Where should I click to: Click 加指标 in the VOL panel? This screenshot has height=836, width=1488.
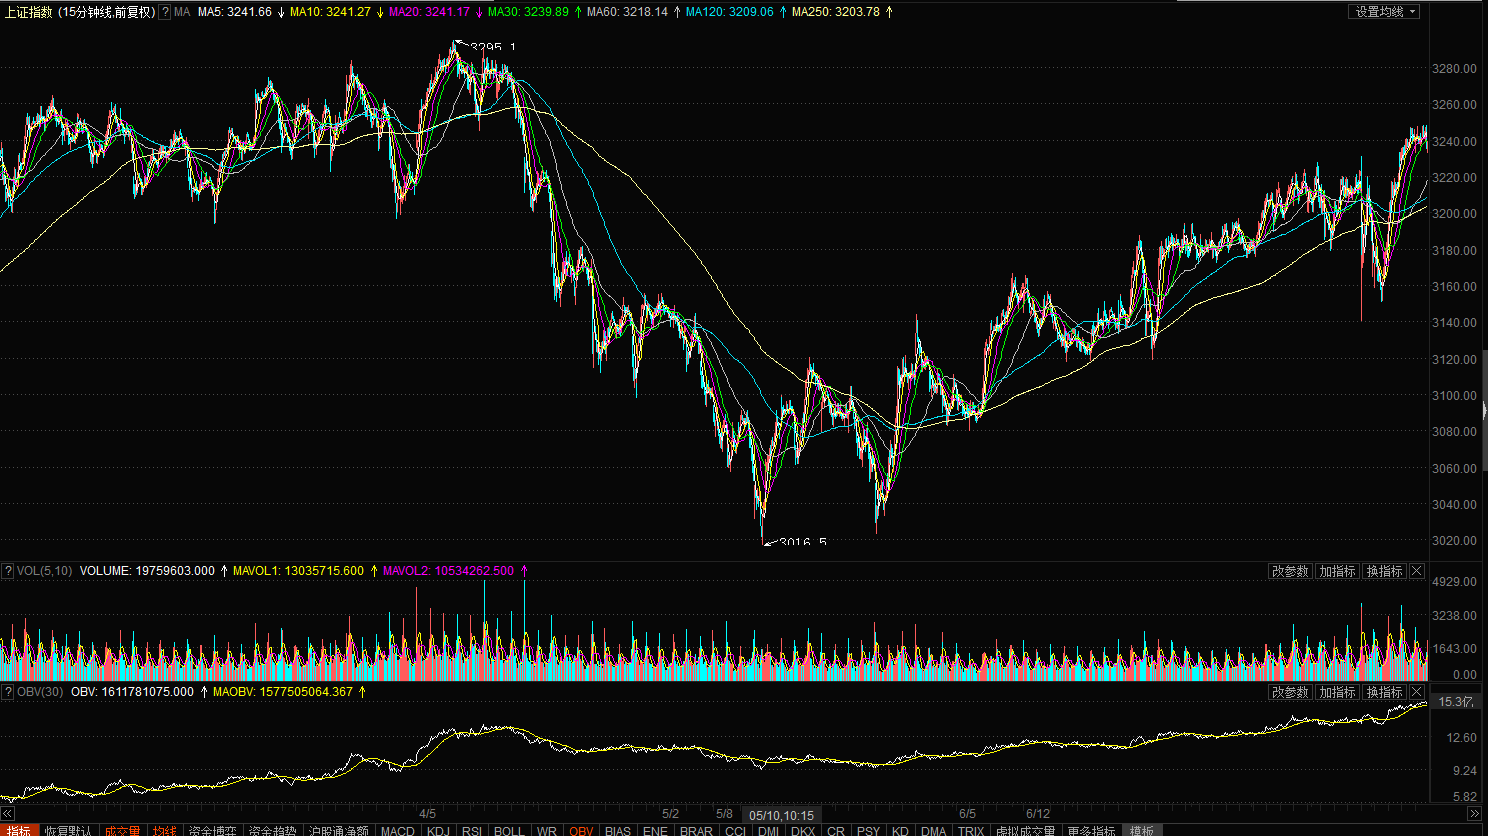(1337, 571)
